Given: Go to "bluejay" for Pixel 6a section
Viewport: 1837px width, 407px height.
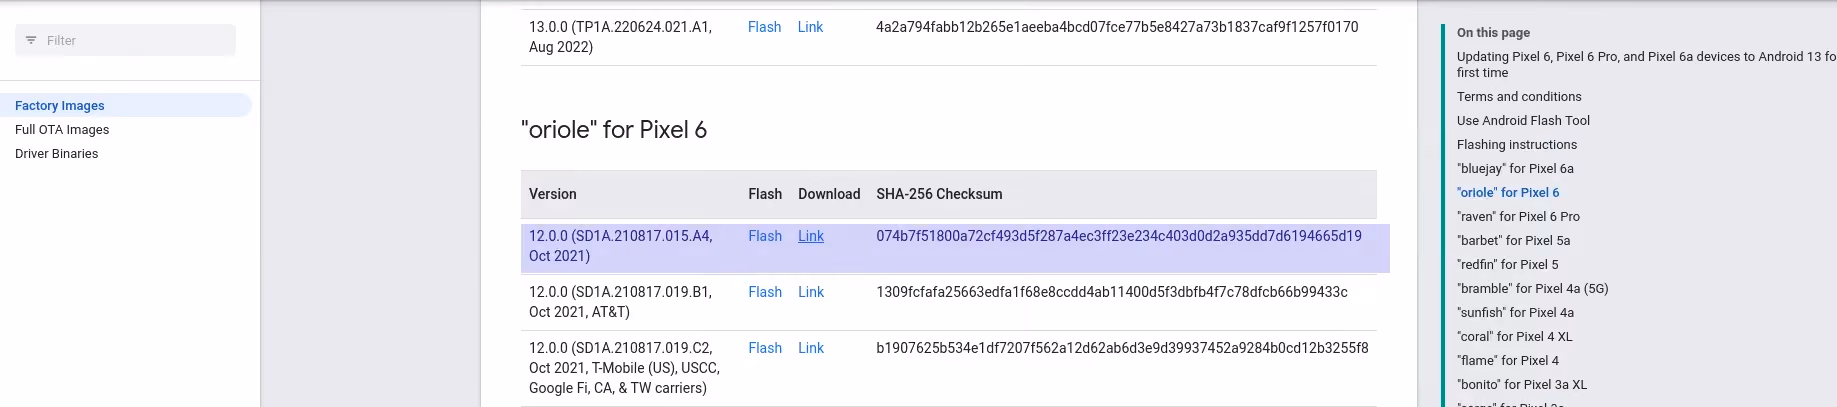Looking at the screenshot, I should [x=1515, y=169].
